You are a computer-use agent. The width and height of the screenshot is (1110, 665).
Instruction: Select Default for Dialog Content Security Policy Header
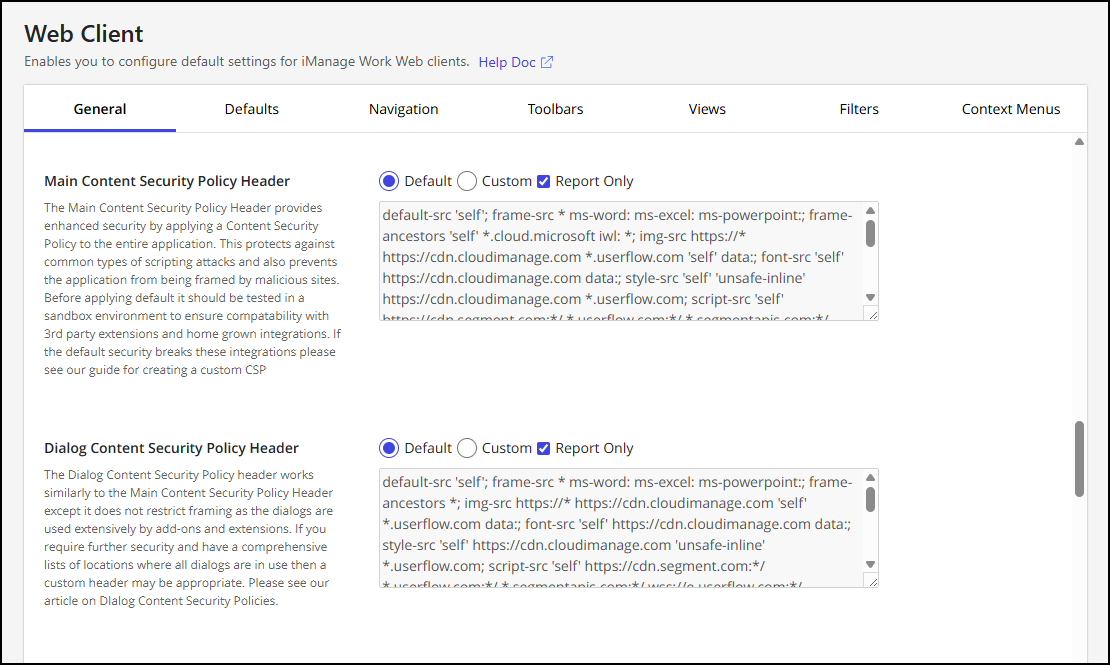click(389, 448)
